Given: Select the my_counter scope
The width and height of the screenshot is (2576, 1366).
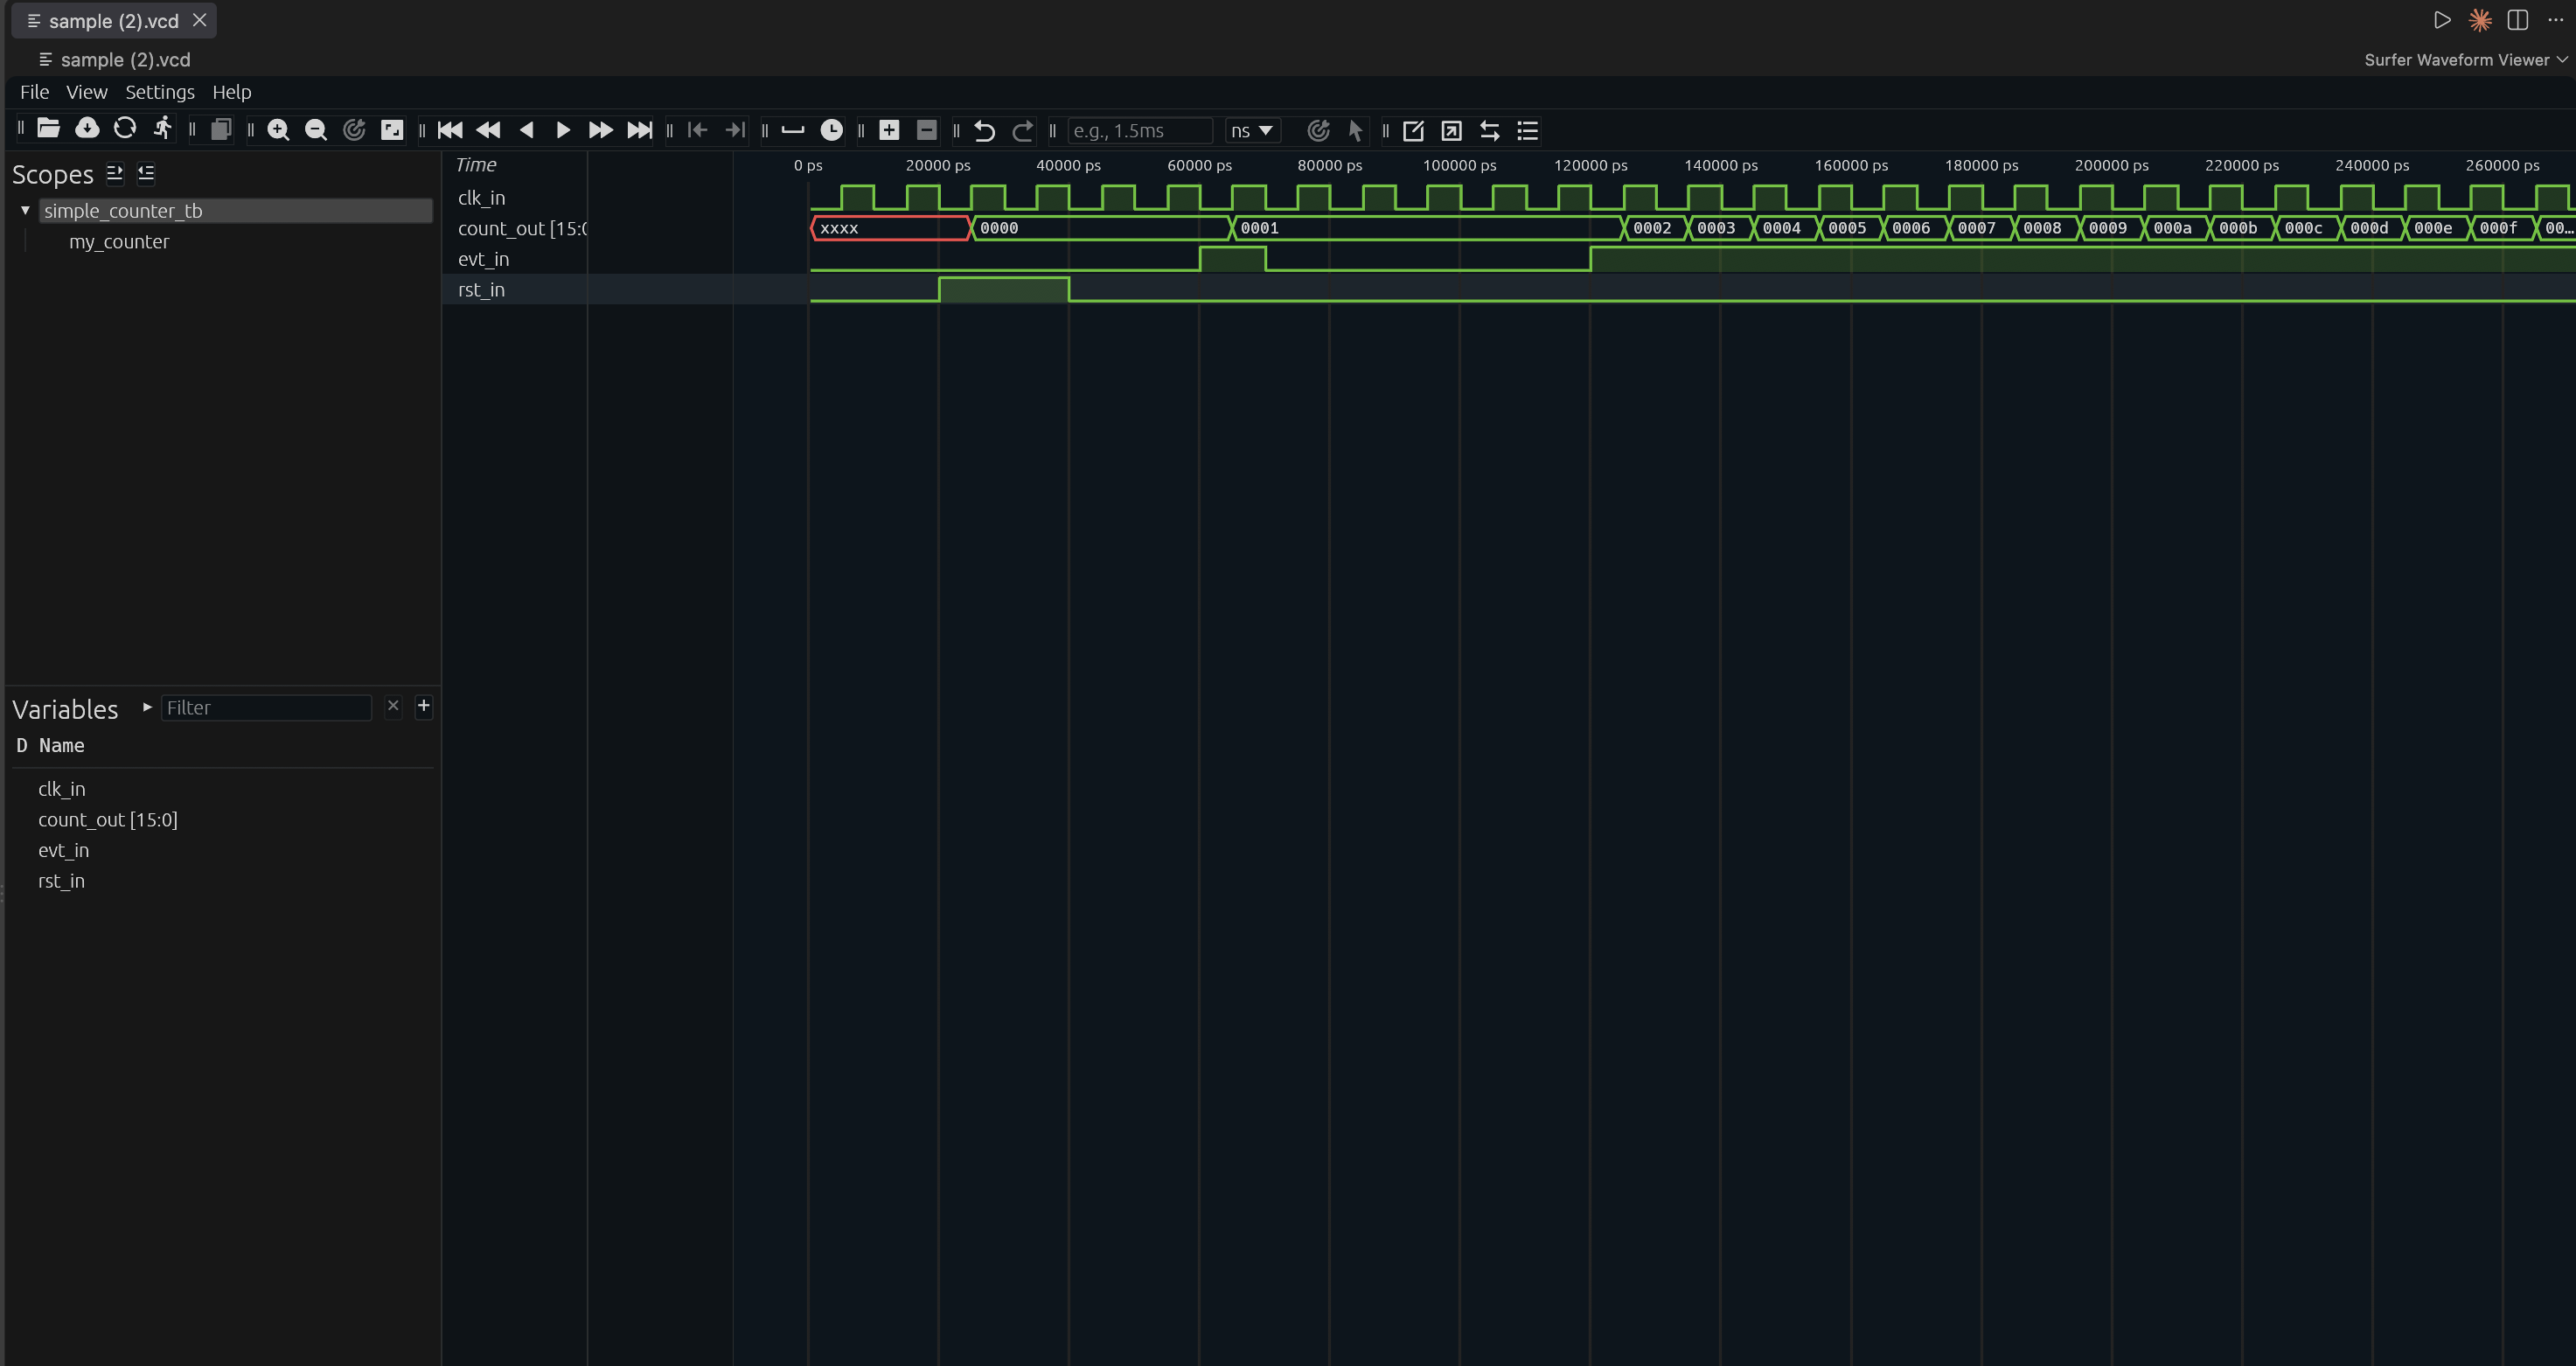Looking at the screenshot, I should click(x=119, y=241).
